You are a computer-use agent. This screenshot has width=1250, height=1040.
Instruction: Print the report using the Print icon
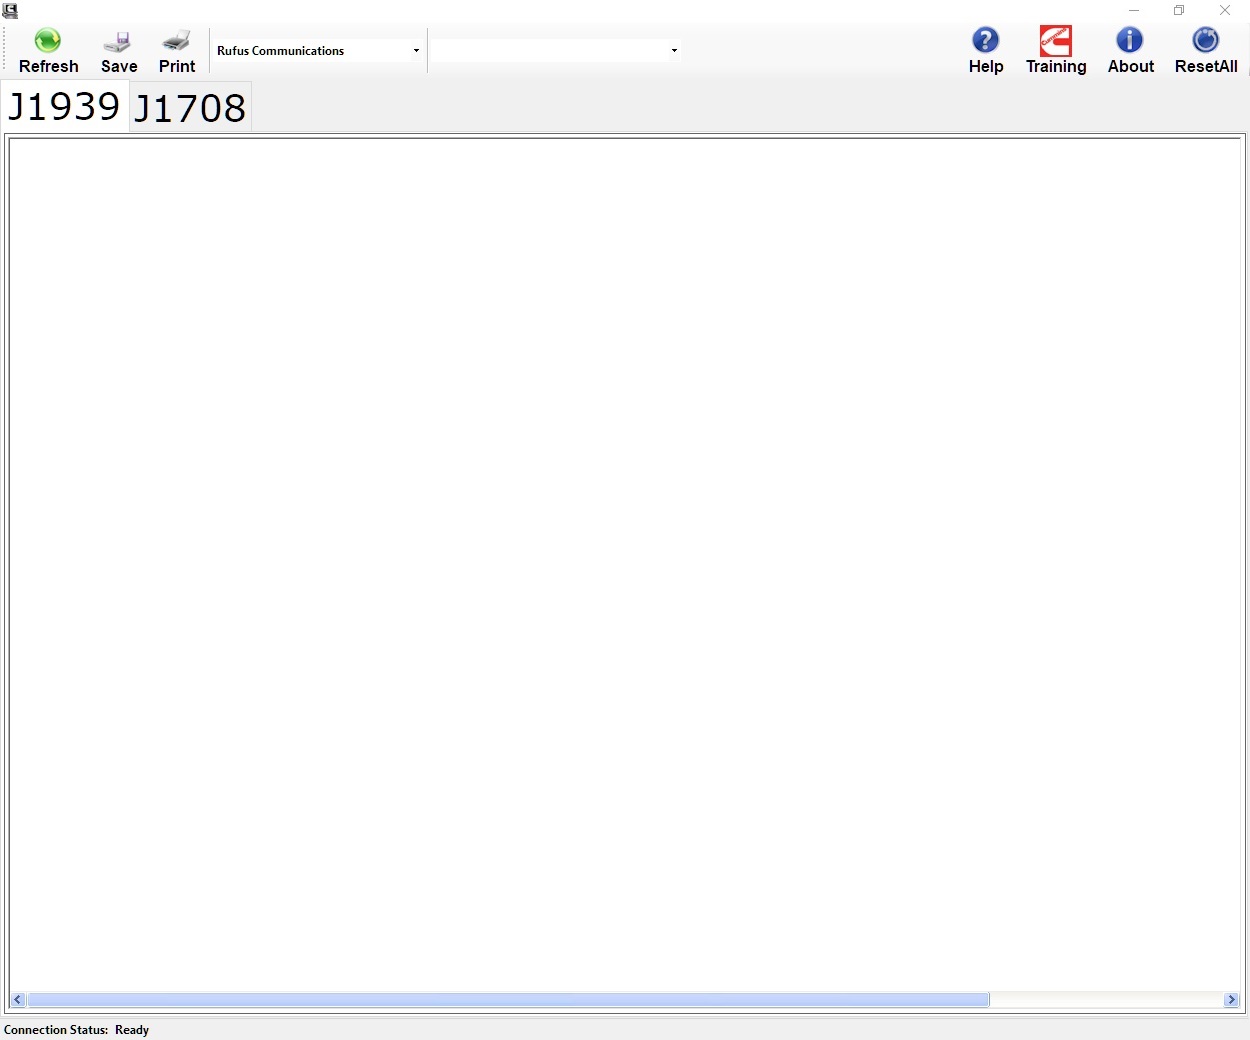[x=177, y=41]
